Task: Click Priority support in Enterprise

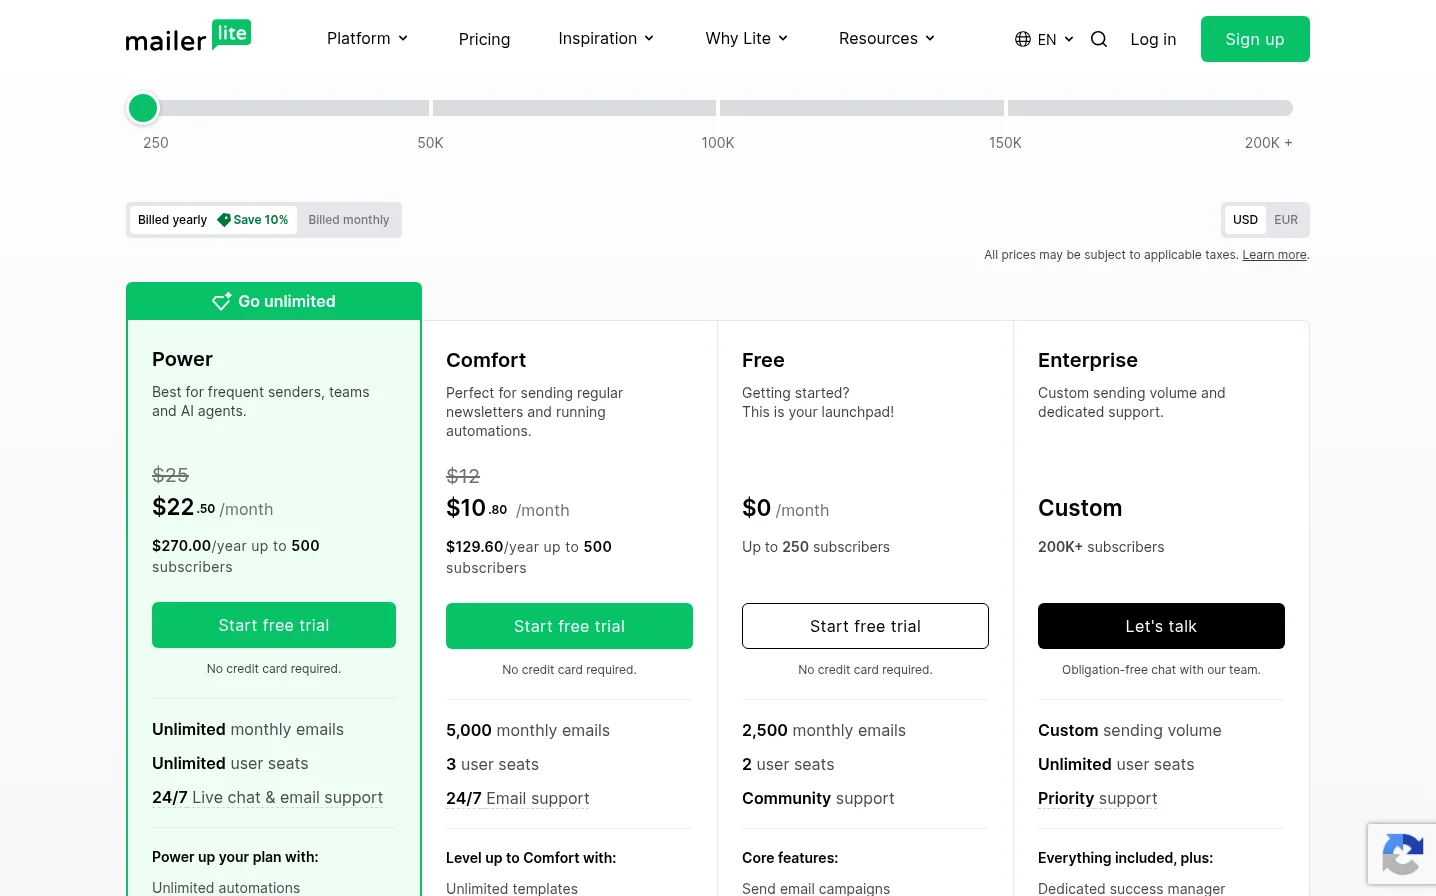Action: [1097, 798]
